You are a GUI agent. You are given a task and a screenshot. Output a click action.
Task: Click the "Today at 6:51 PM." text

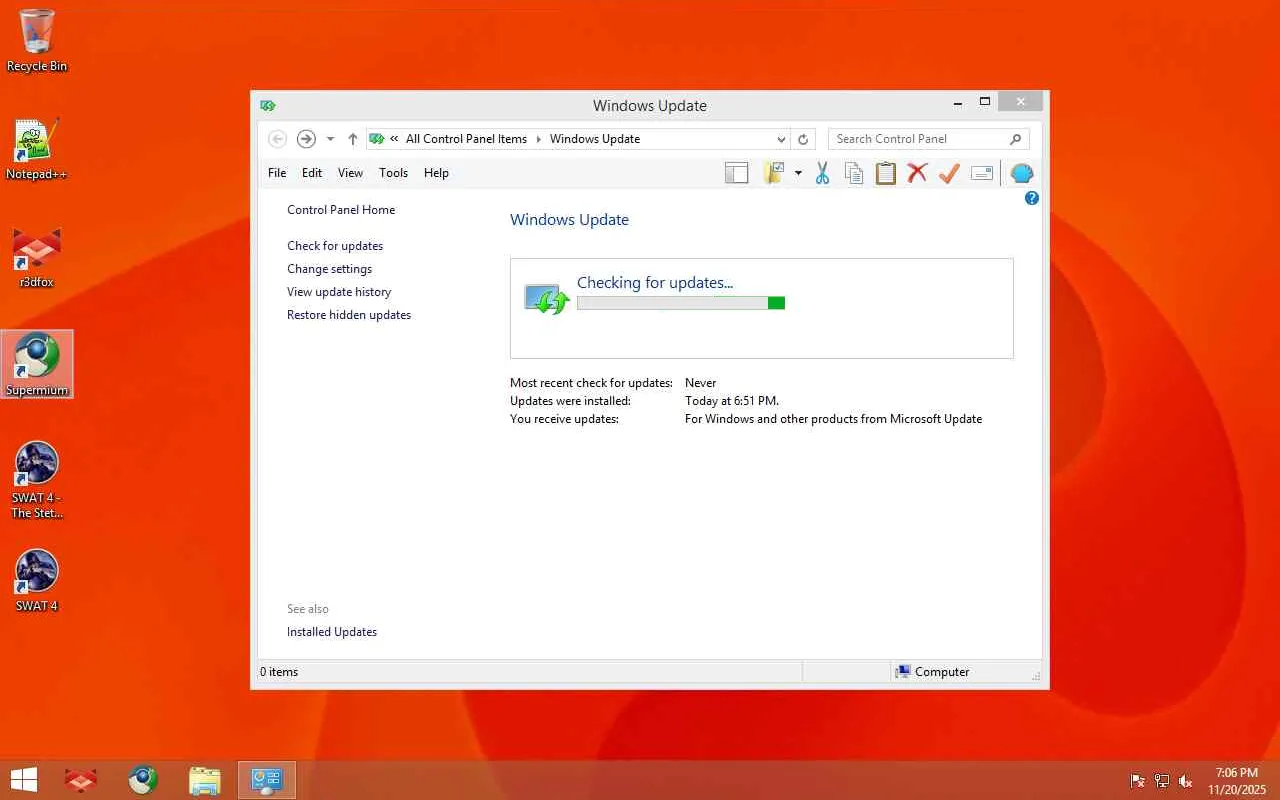tap(732, 401)
